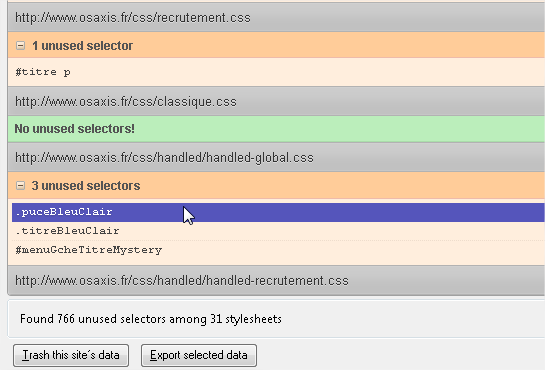Screen dimensions: 545x370
Task: Select the highlighted .puceBleuClair selector
Action: coord(64,212)
